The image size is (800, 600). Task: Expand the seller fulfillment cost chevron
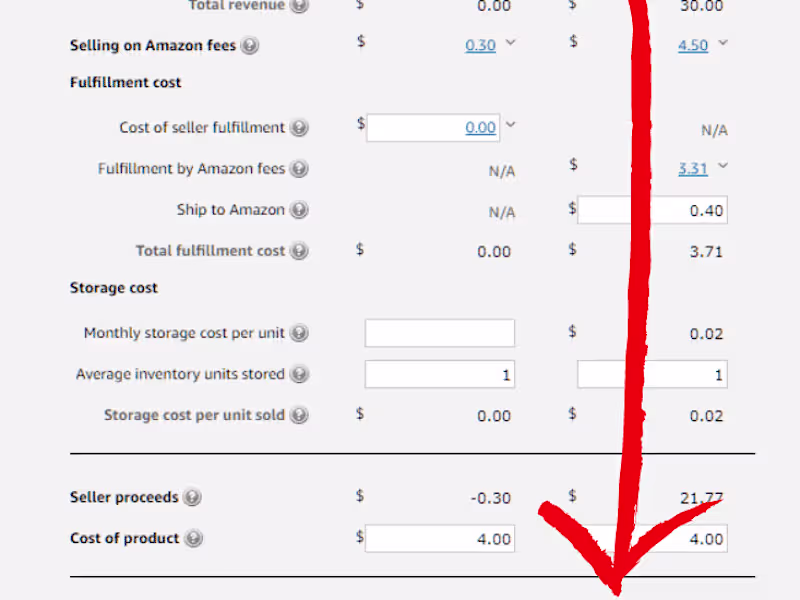(510, 125)
